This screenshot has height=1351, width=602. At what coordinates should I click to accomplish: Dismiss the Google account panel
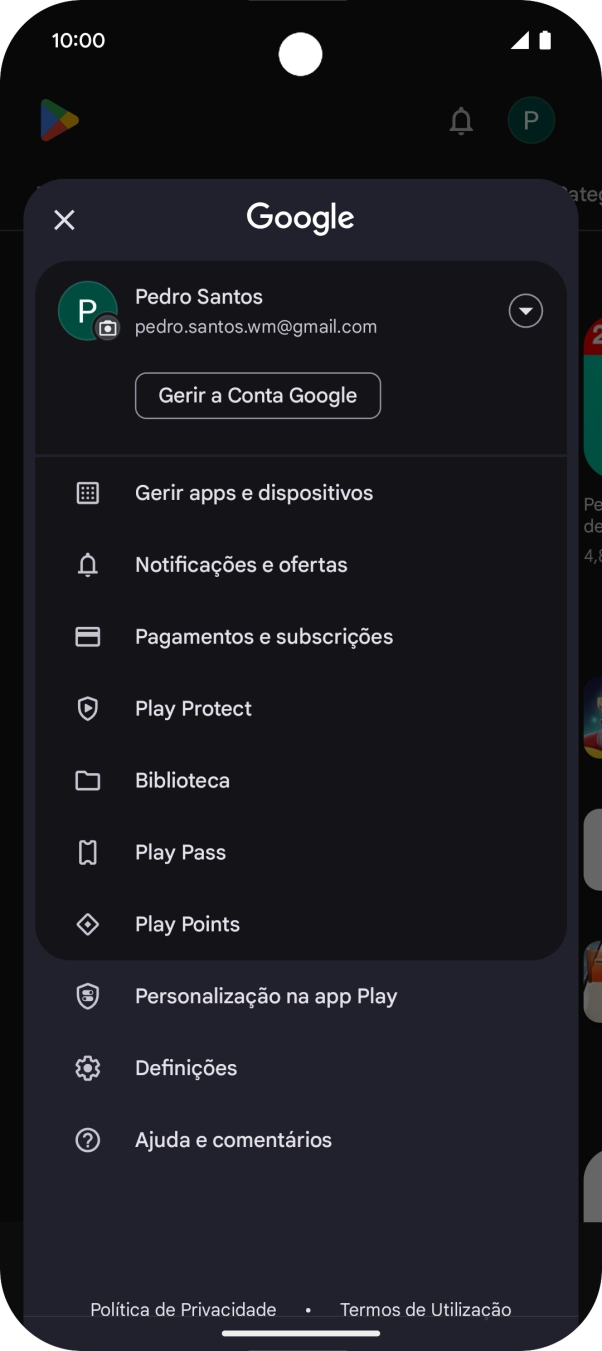coord(64,219)
